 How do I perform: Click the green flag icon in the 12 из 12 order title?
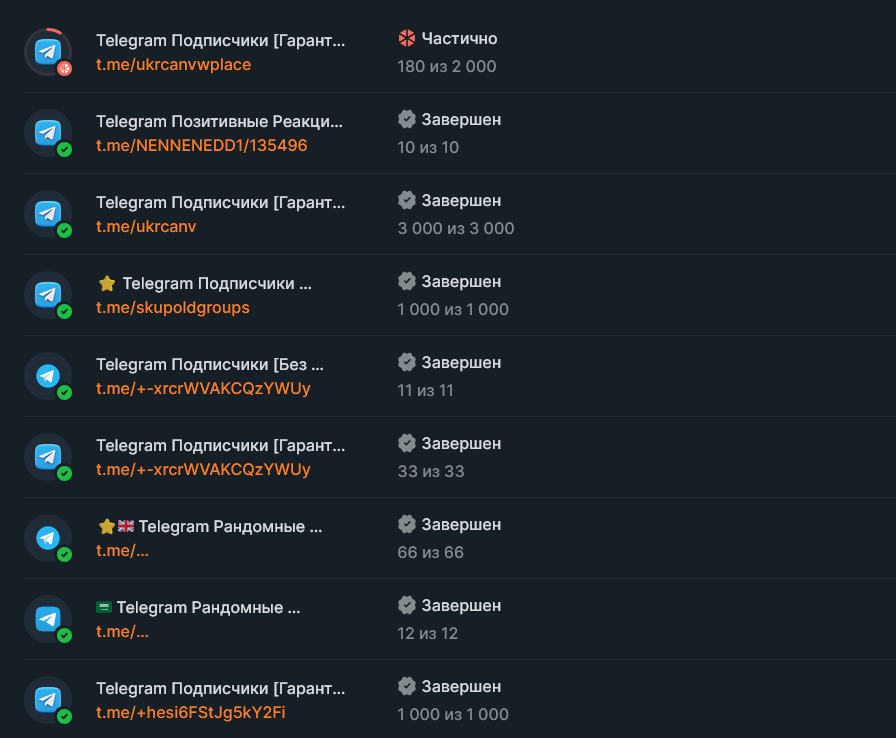coord(104,608)
